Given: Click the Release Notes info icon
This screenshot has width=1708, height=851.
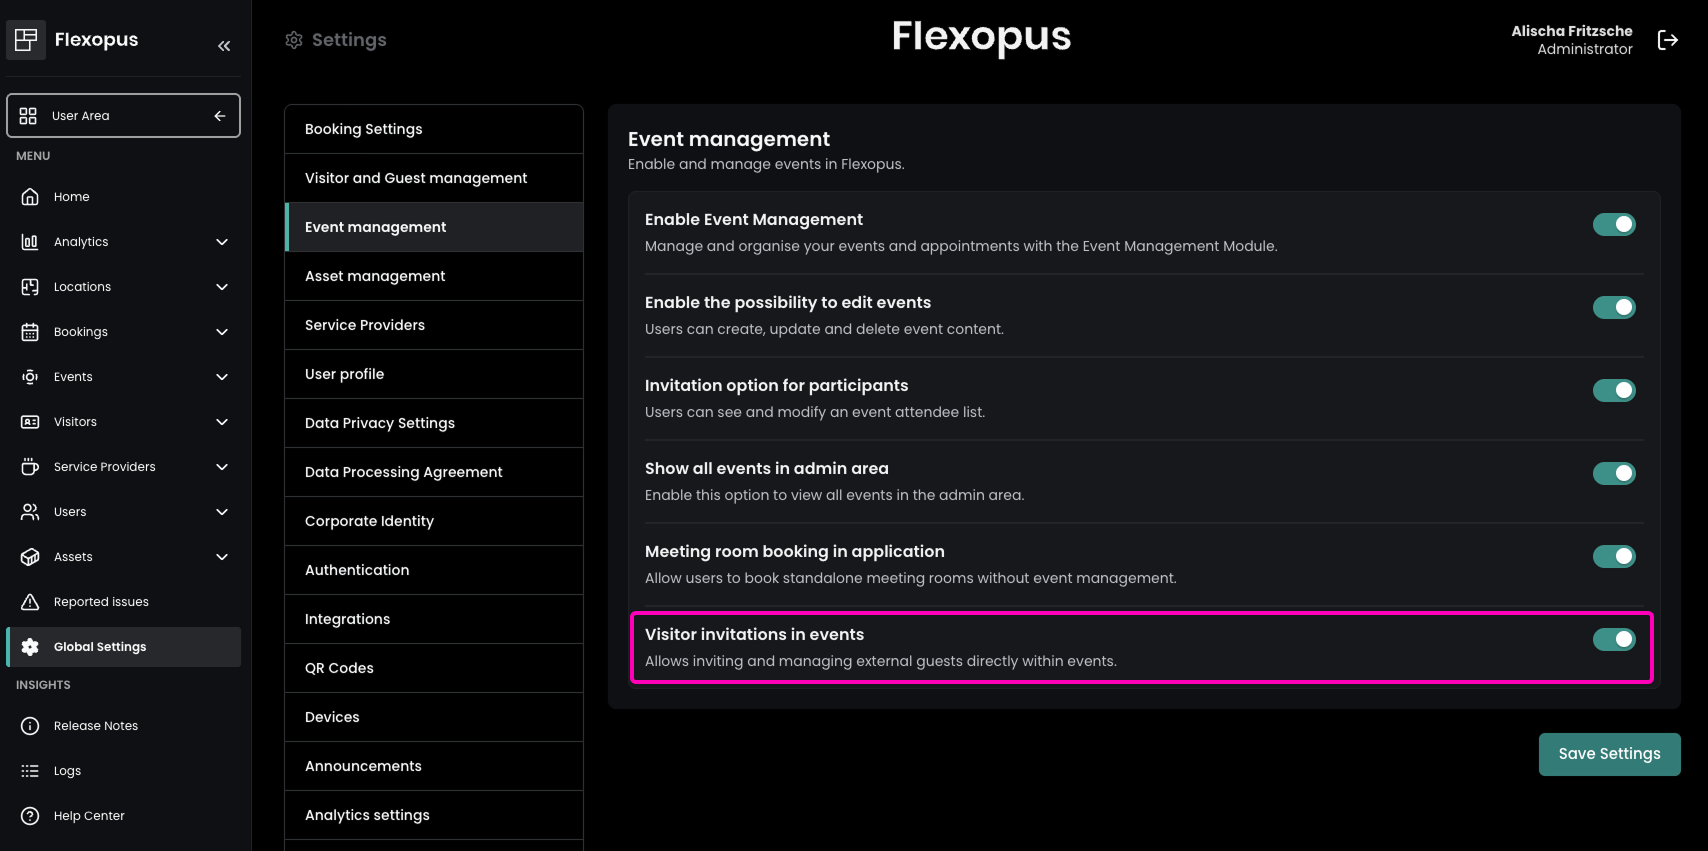Looking at the screenshot, I should 30,726.
